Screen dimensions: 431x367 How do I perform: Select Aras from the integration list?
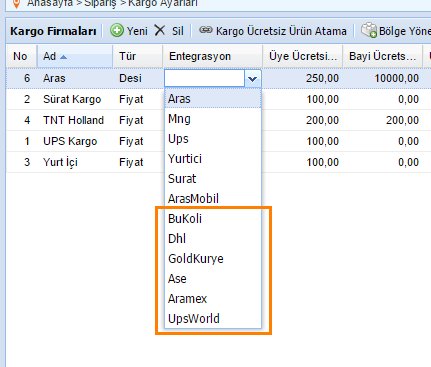213,99
